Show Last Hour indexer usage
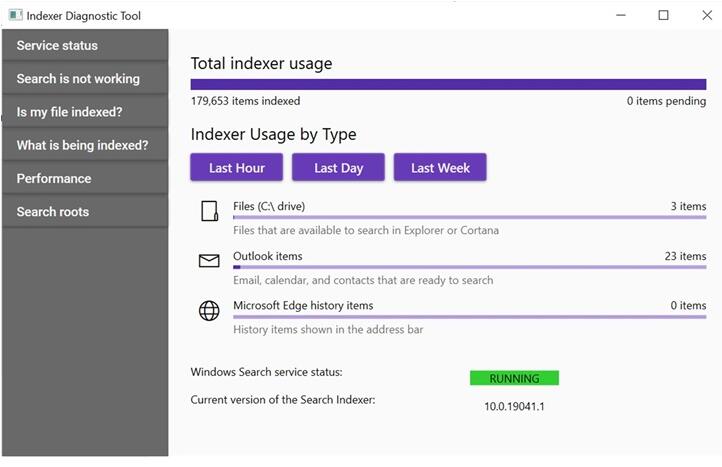The height and width of the screenshot is (467, 722). pos(237,168)
